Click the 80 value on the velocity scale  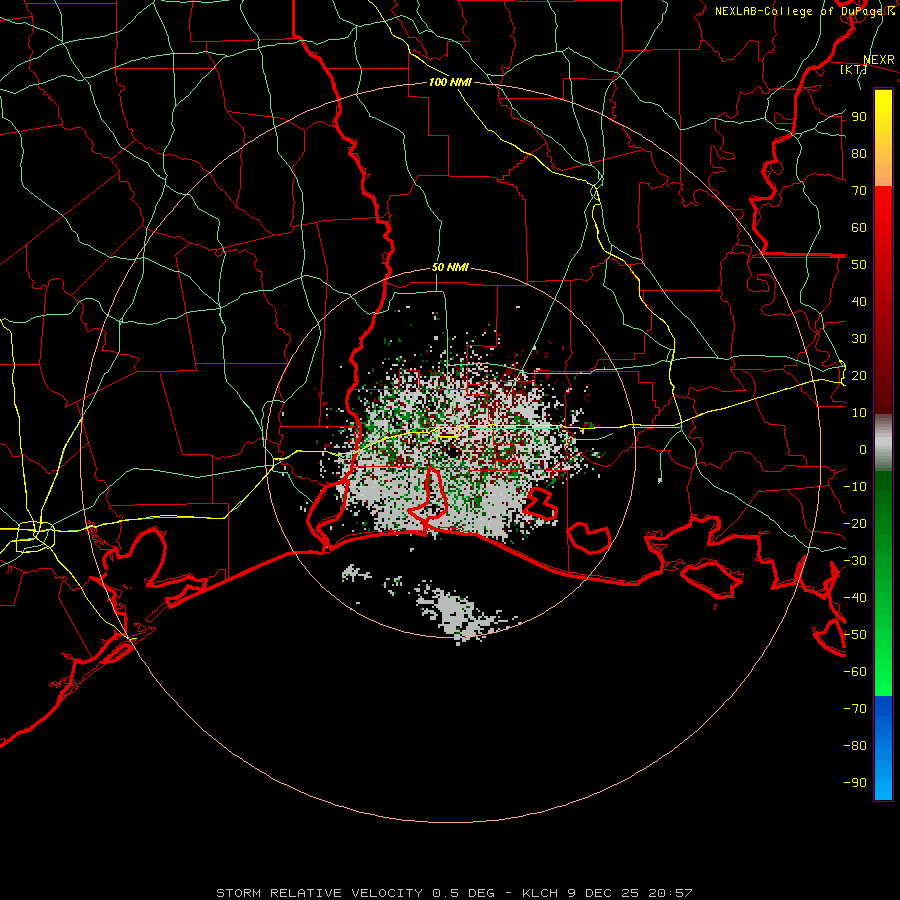click(x=859, y=154)
